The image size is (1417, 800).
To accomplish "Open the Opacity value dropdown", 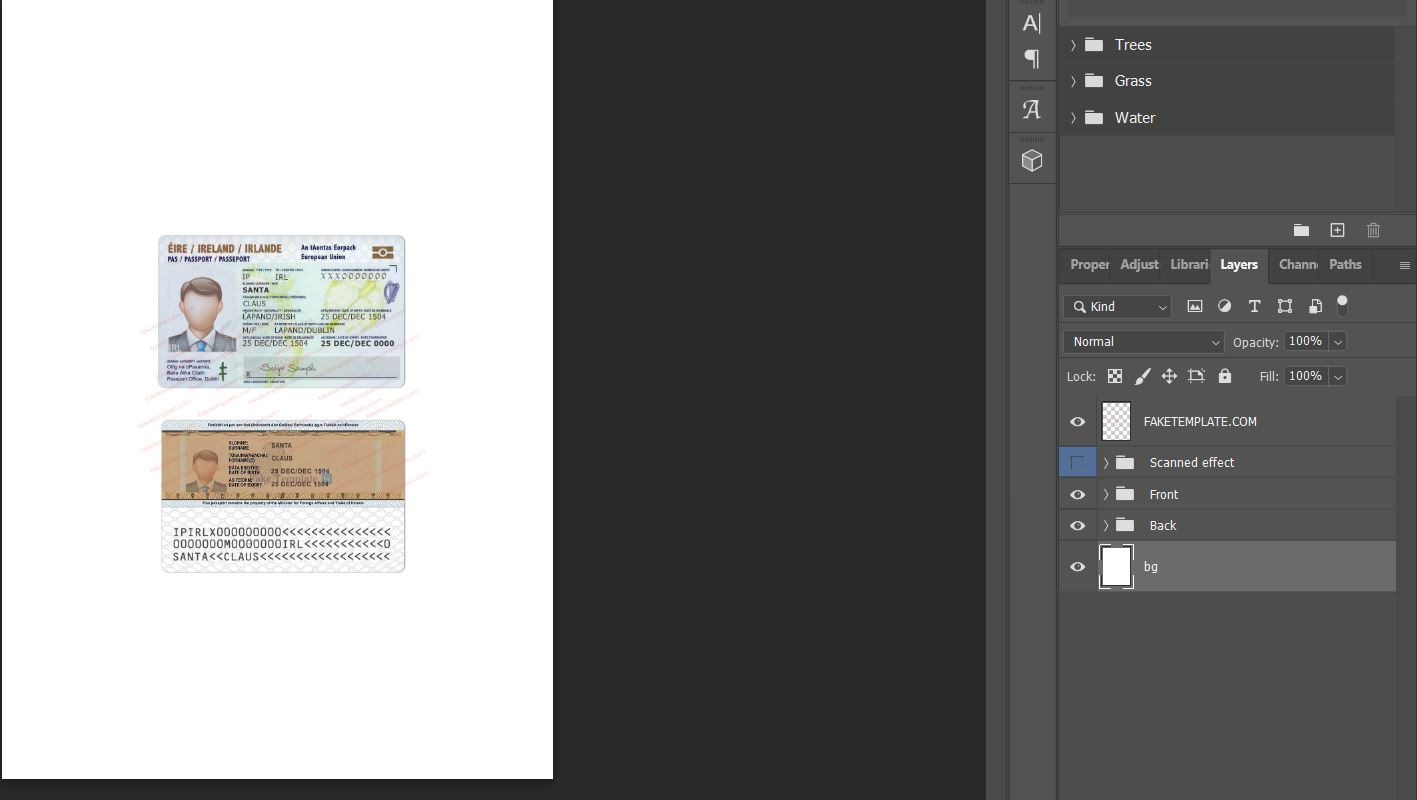I will click(1338, 341).
